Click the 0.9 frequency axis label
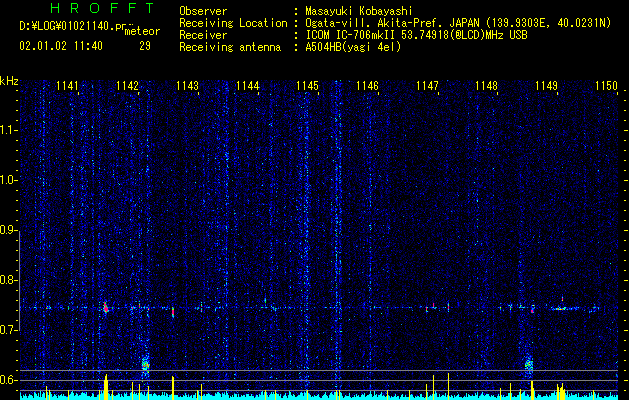The height and width of the screenshot is (400, 629). click(x=8, y=230)
